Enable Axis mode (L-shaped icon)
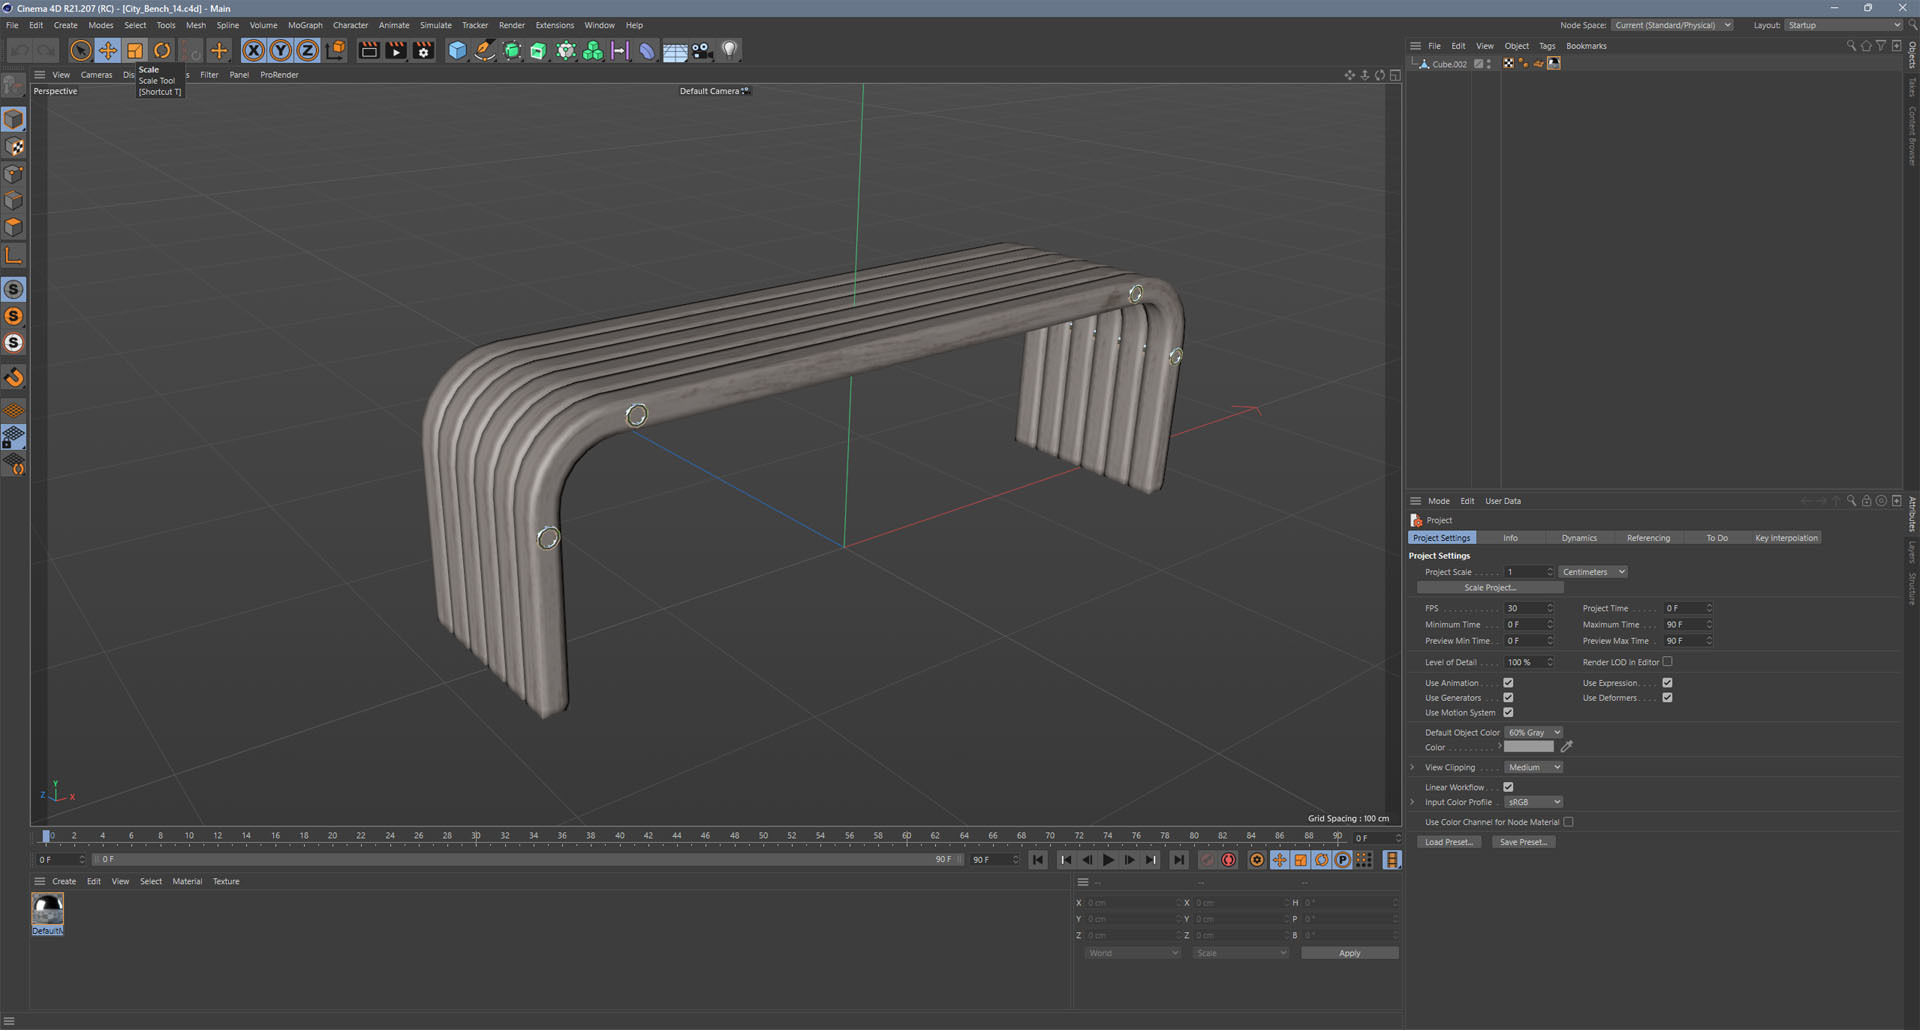 (14, 256)
